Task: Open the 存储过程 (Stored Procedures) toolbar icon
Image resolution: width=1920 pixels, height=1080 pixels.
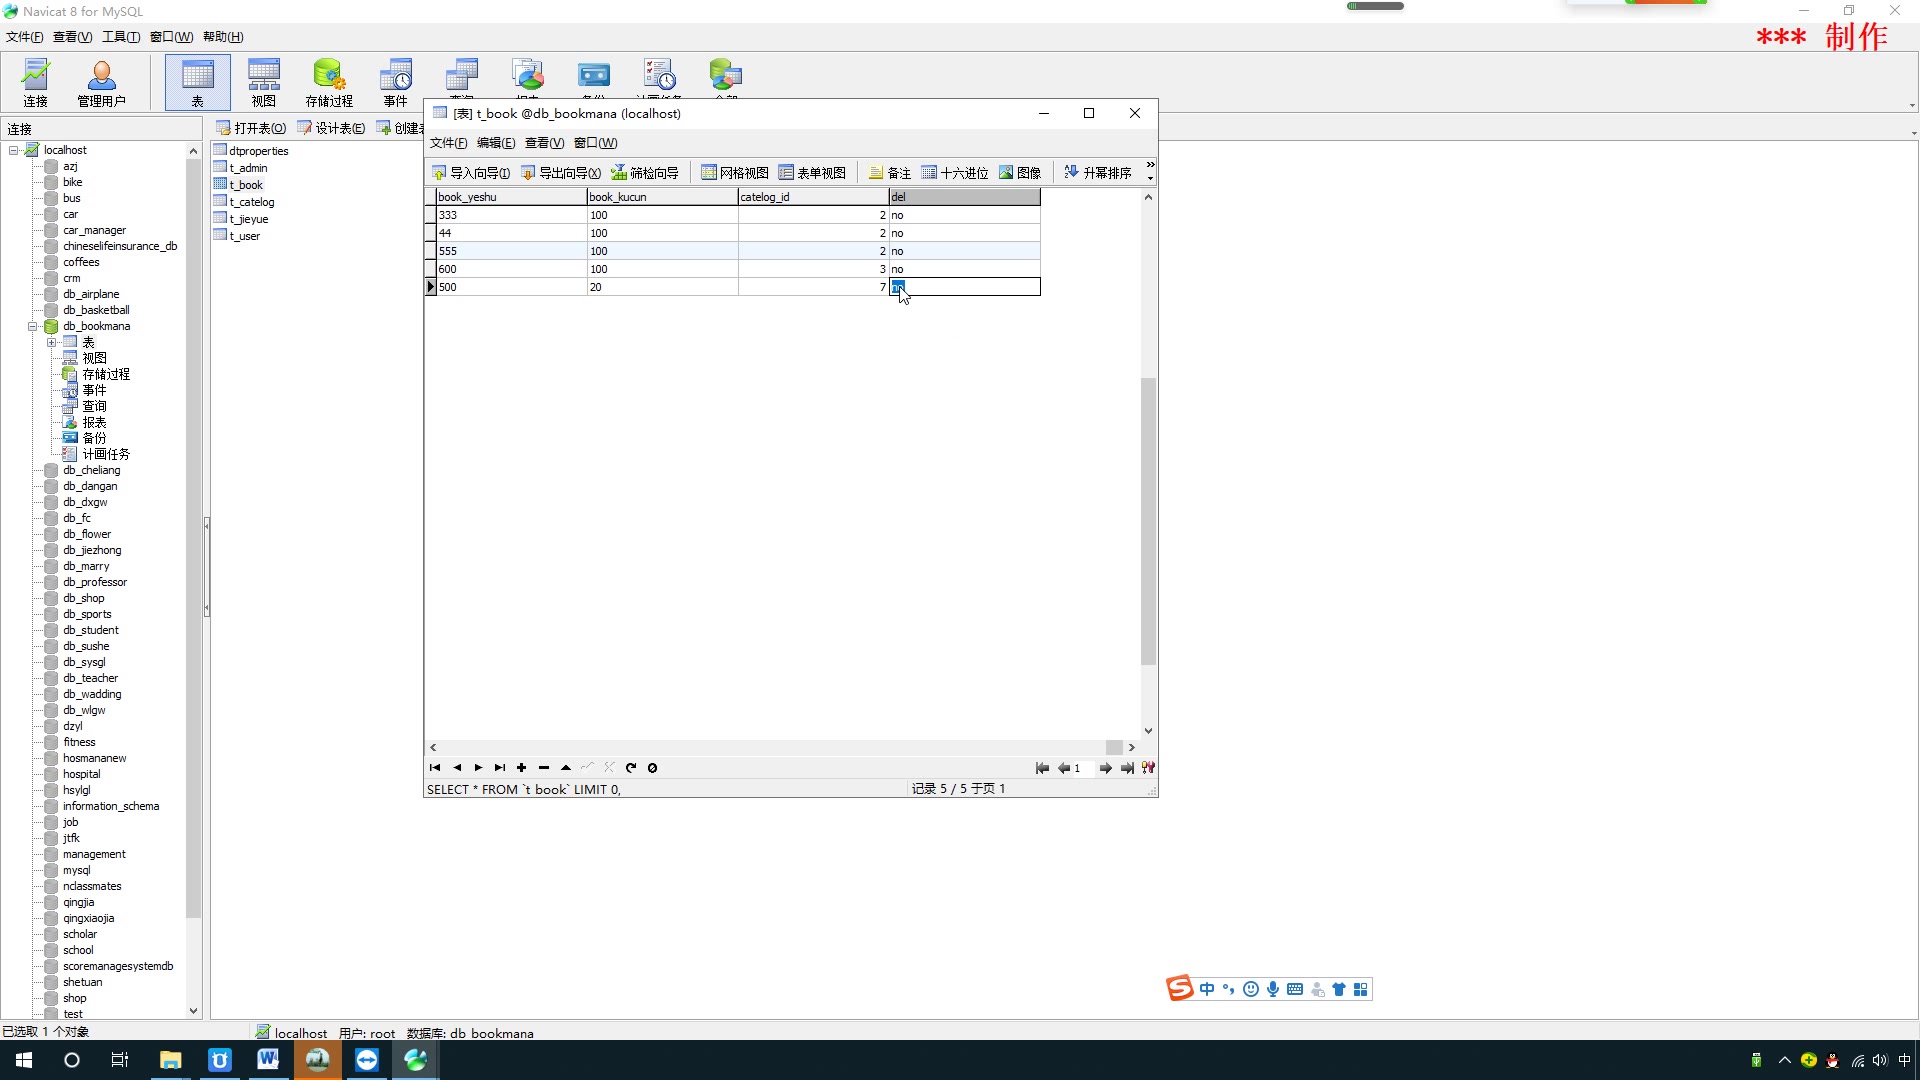Action: 329,82
